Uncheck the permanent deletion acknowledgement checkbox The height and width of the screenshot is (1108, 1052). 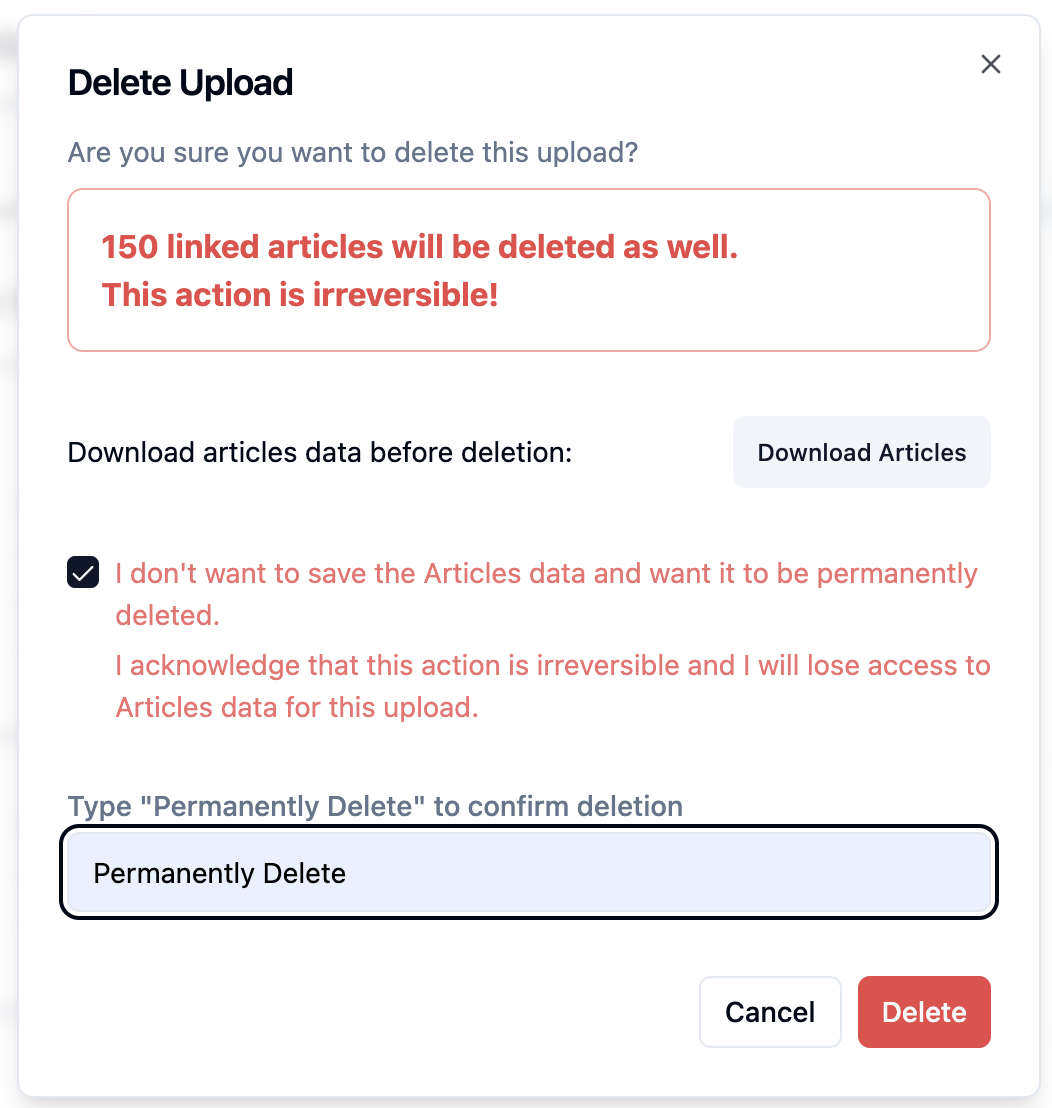83,573
